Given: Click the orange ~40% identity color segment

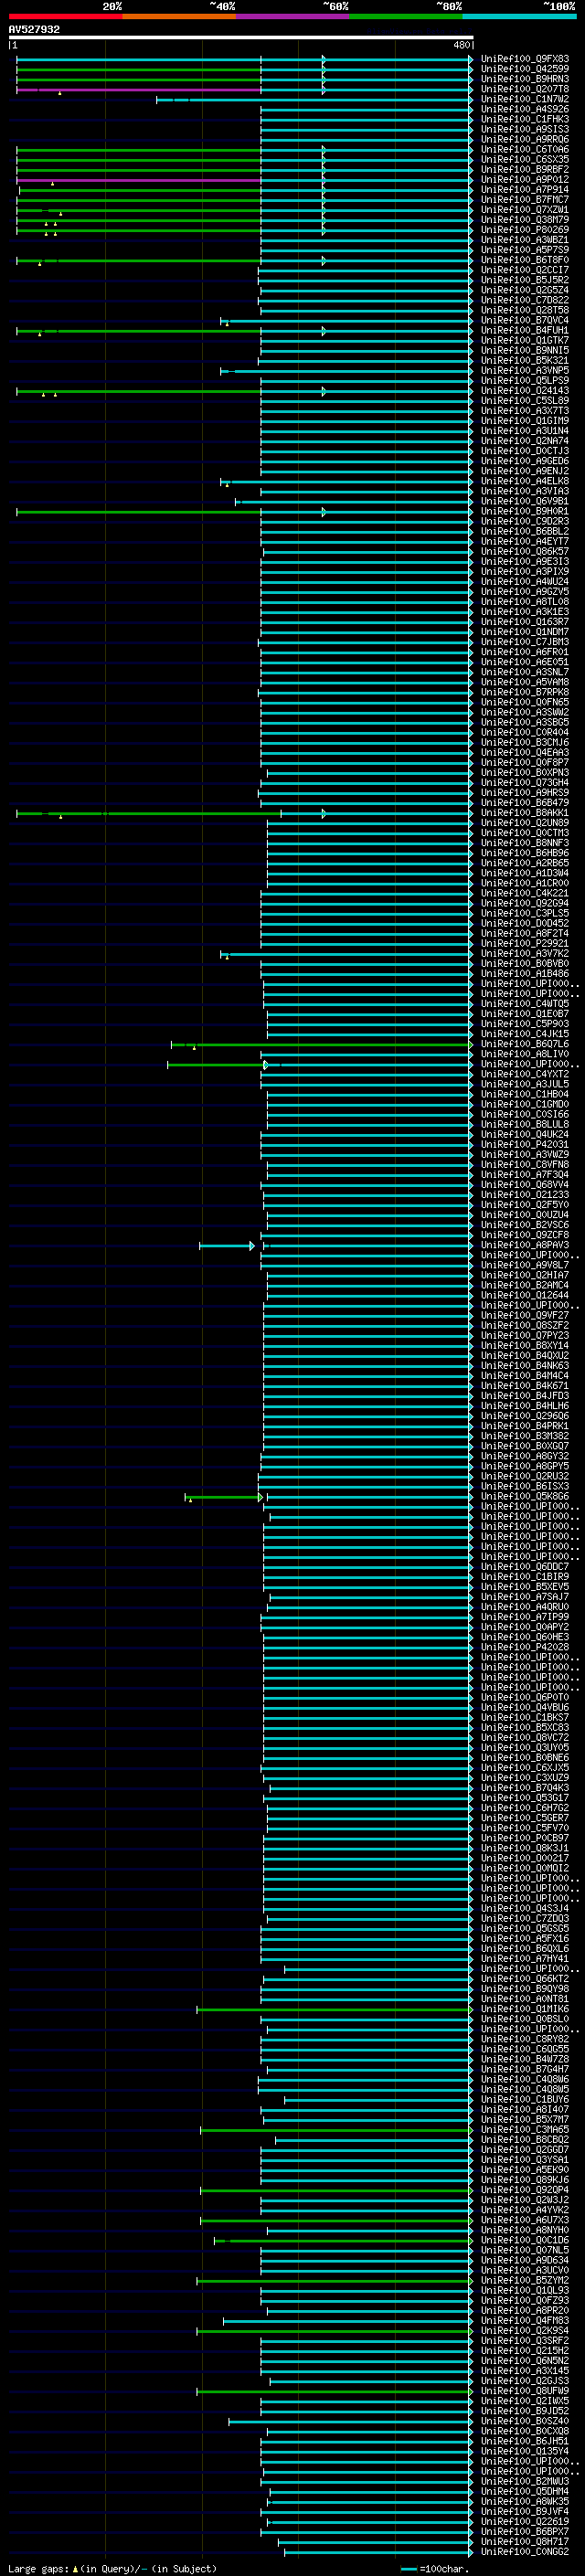Looking at the screenshot, I should (179, 17).
